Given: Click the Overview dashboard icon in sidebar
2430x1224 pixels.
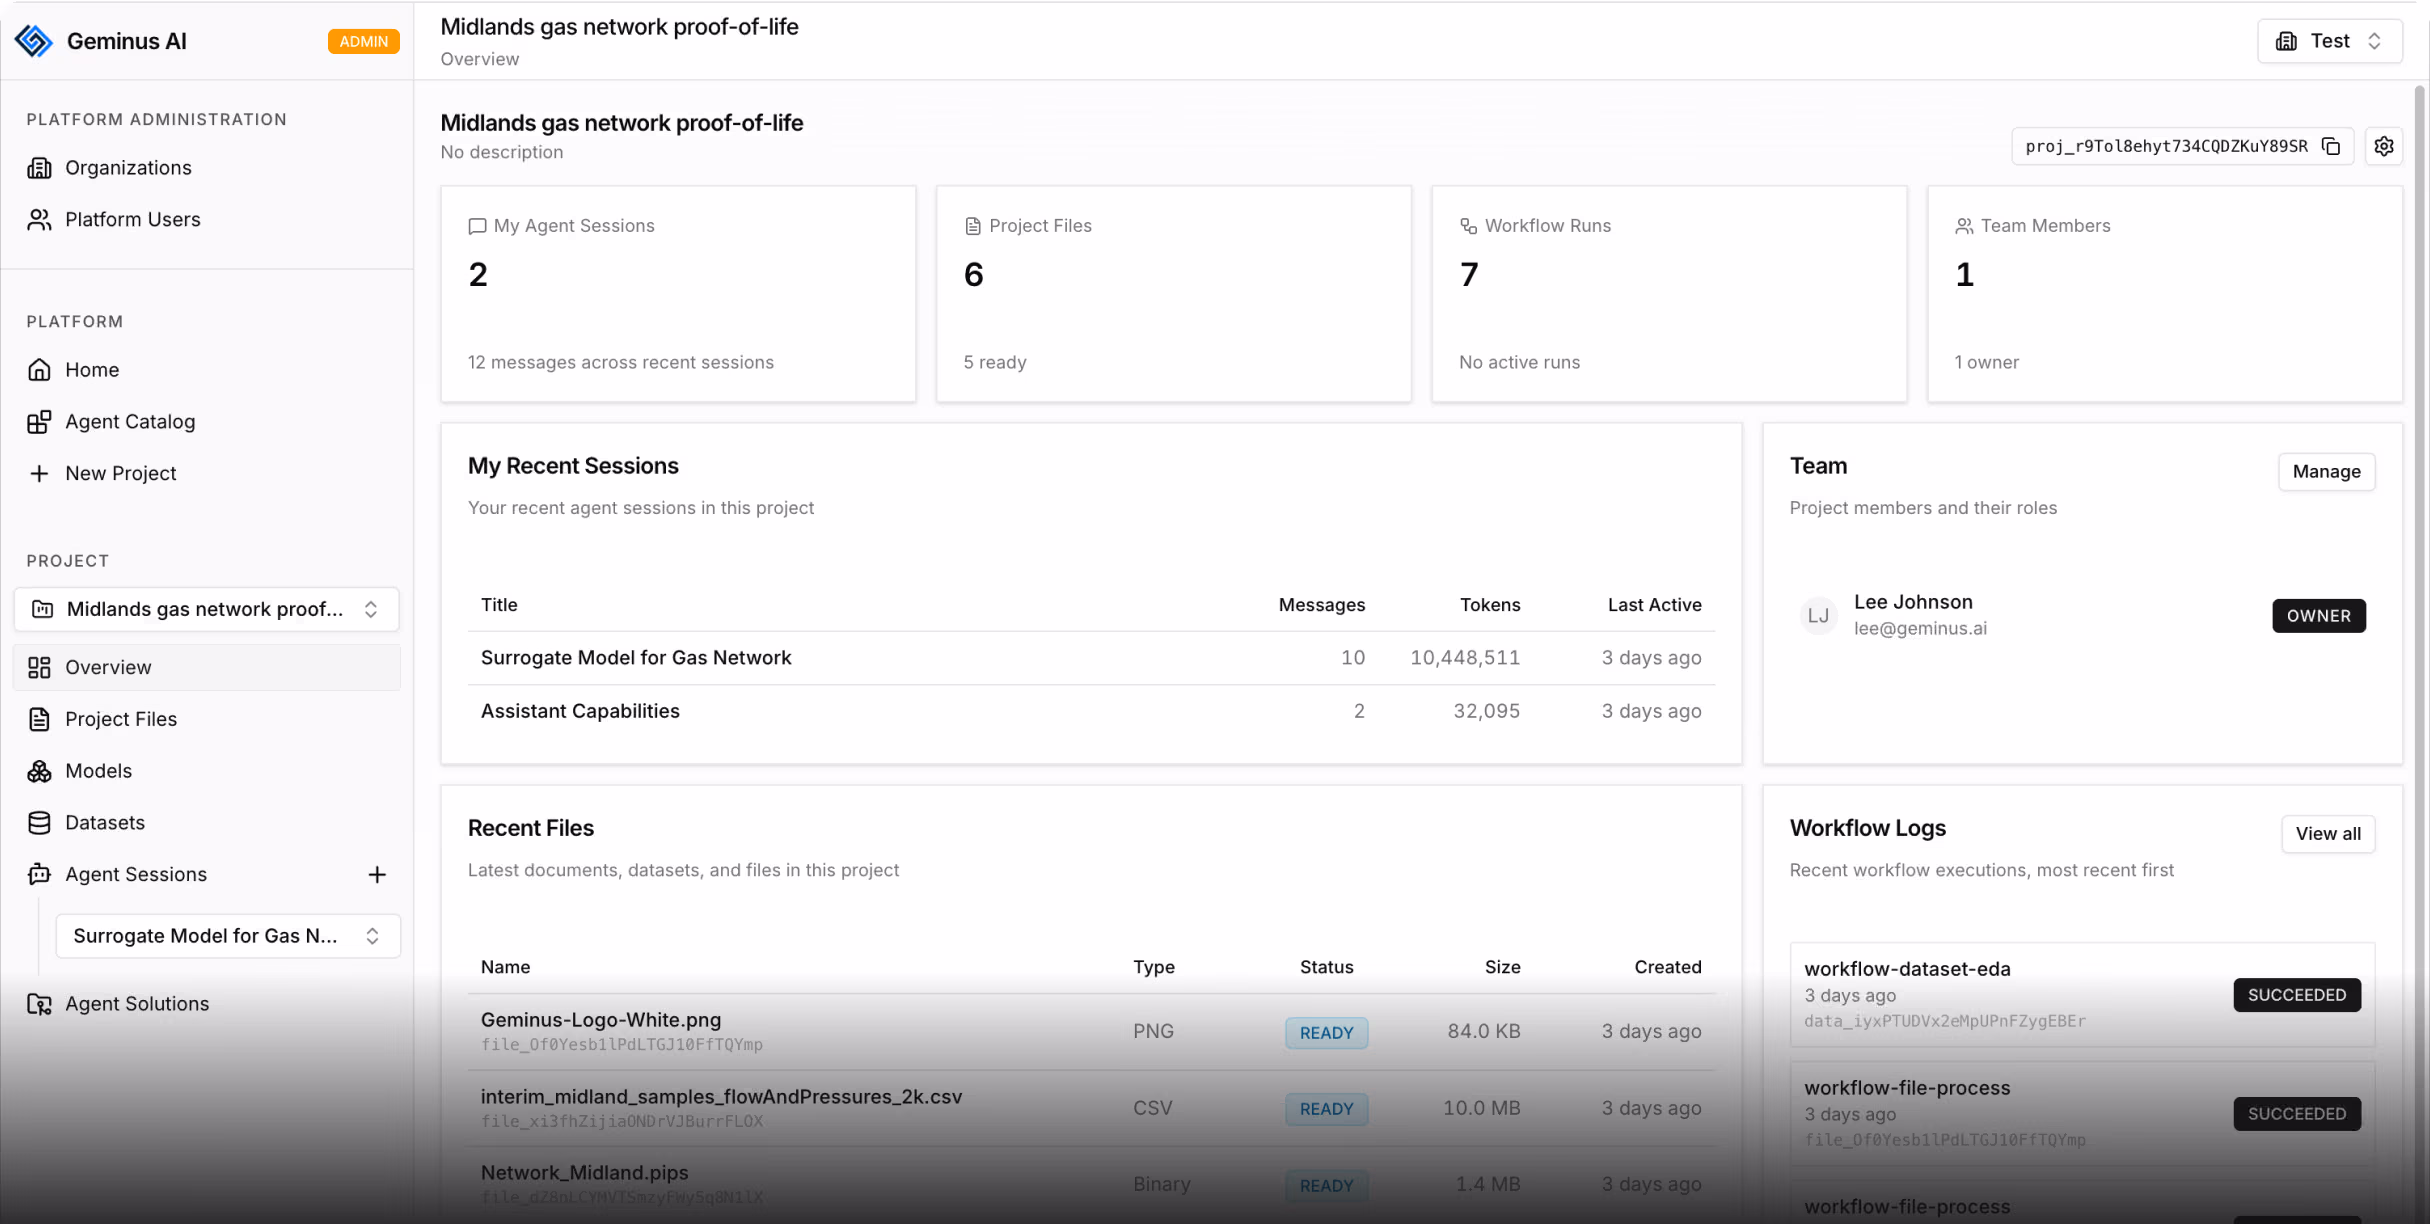Looking at the screenshot, I should click(39, 668).
